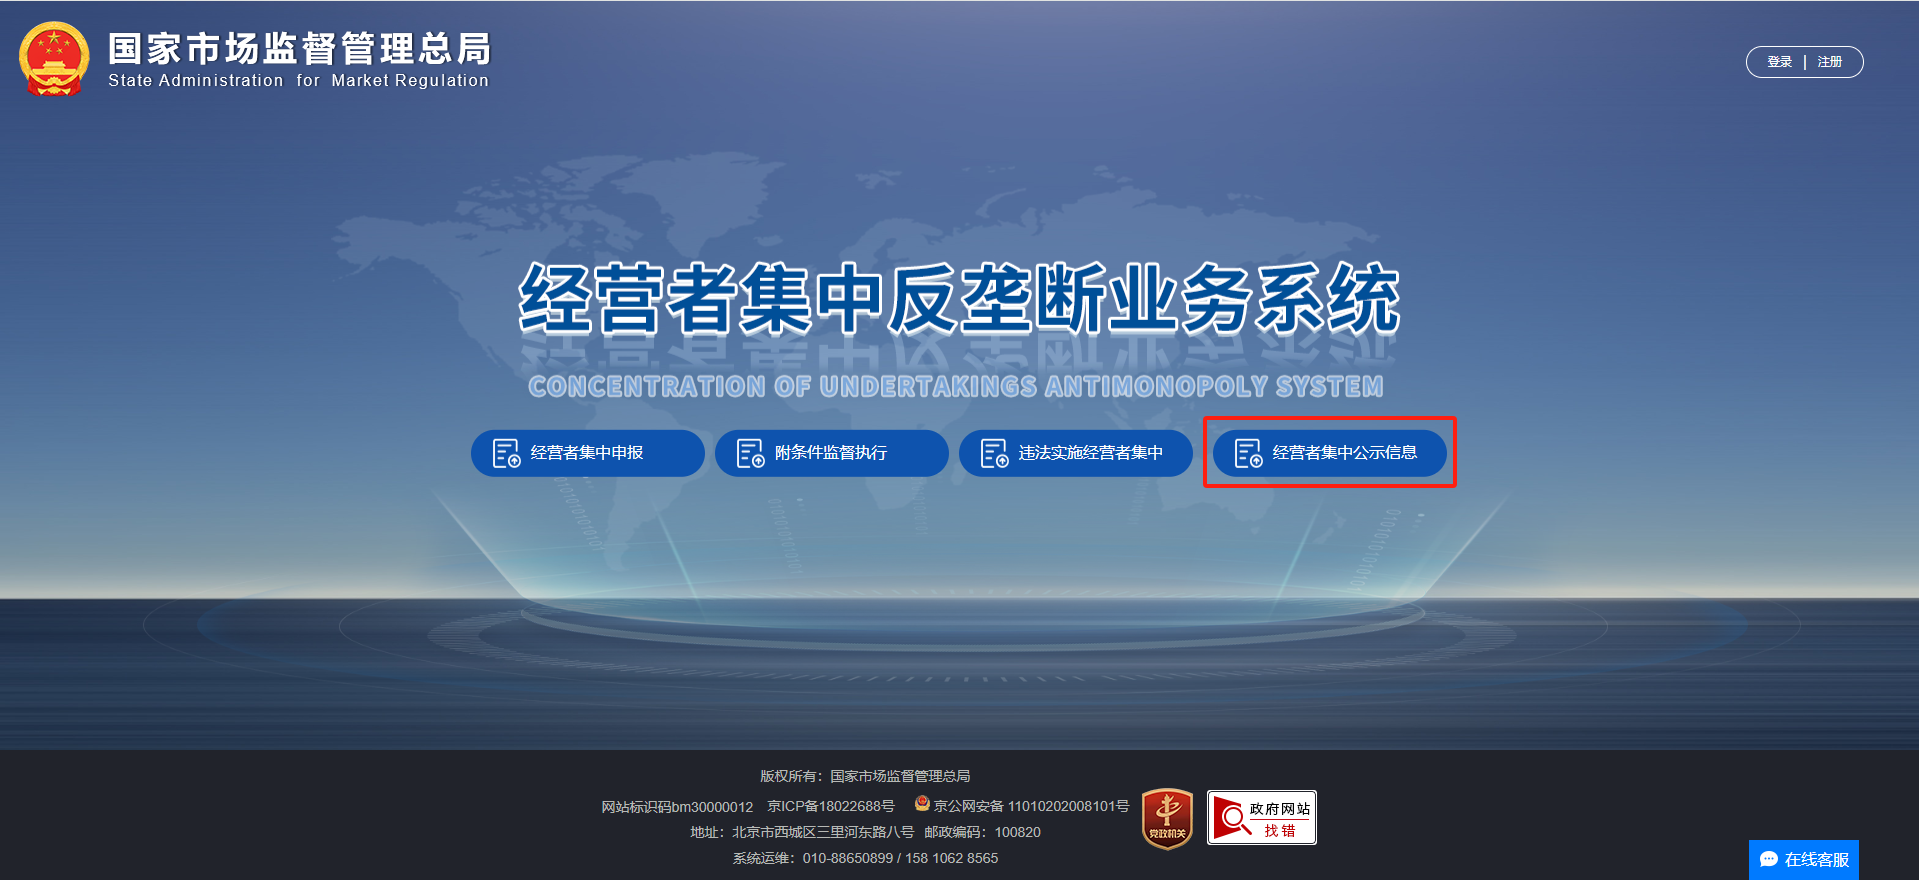Open the 登录 login link
This screenshot has height=880, width=1919.
[x=1779, y=62]
